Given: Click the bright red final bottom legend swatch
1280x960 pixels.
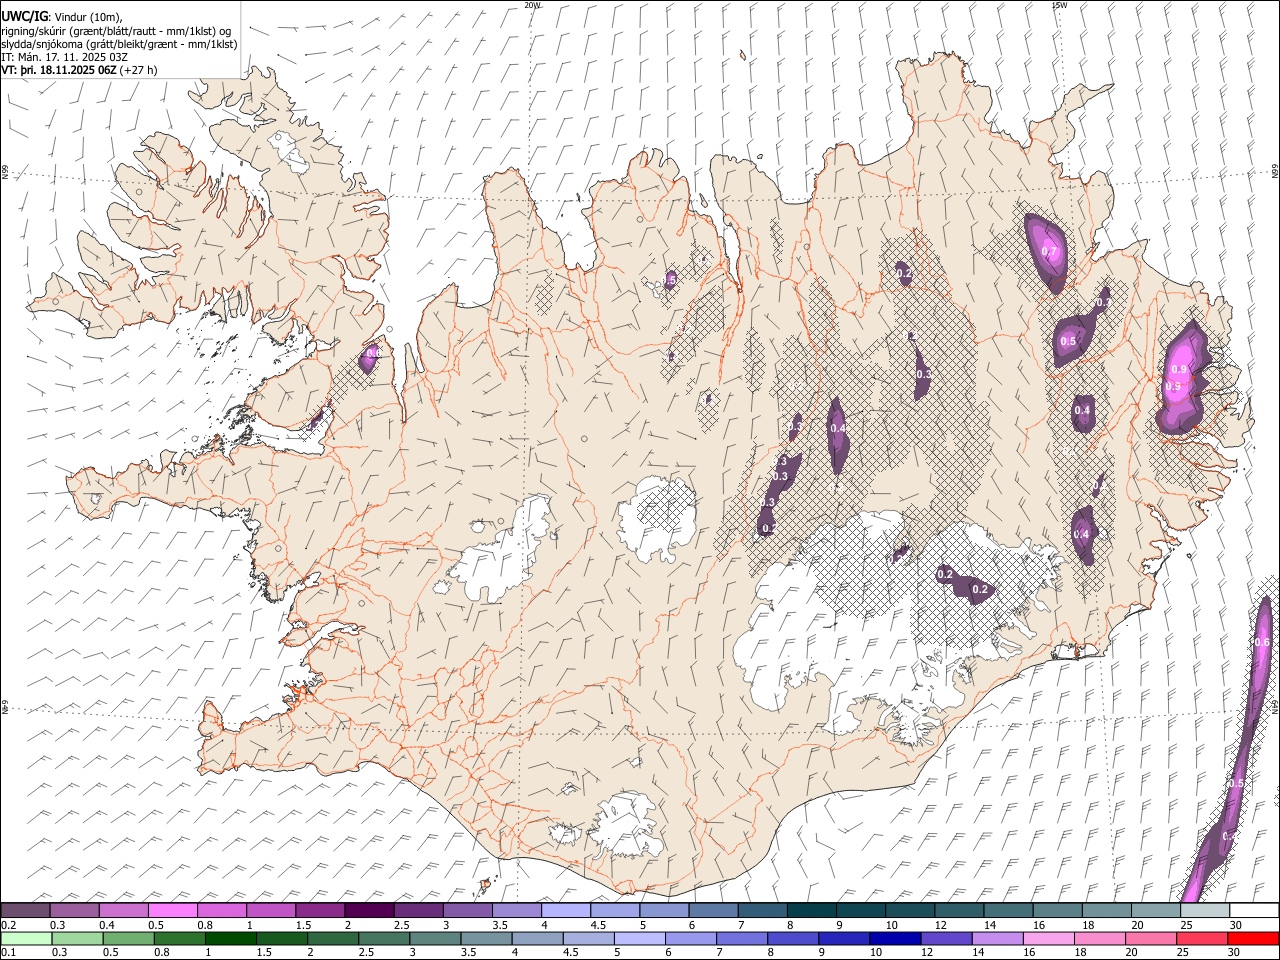Looking at the screenshot, I should point(1252,938).
